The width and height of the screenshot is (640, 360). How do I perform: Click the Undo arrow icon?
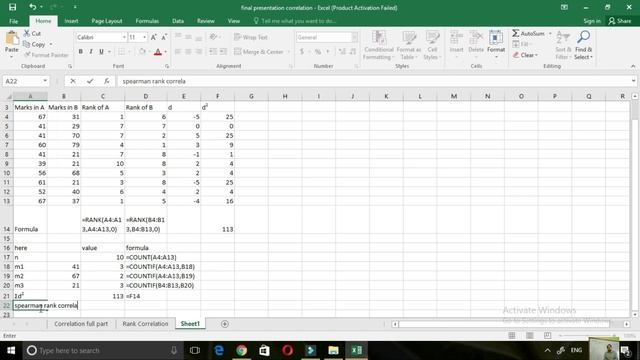(32, 7)
